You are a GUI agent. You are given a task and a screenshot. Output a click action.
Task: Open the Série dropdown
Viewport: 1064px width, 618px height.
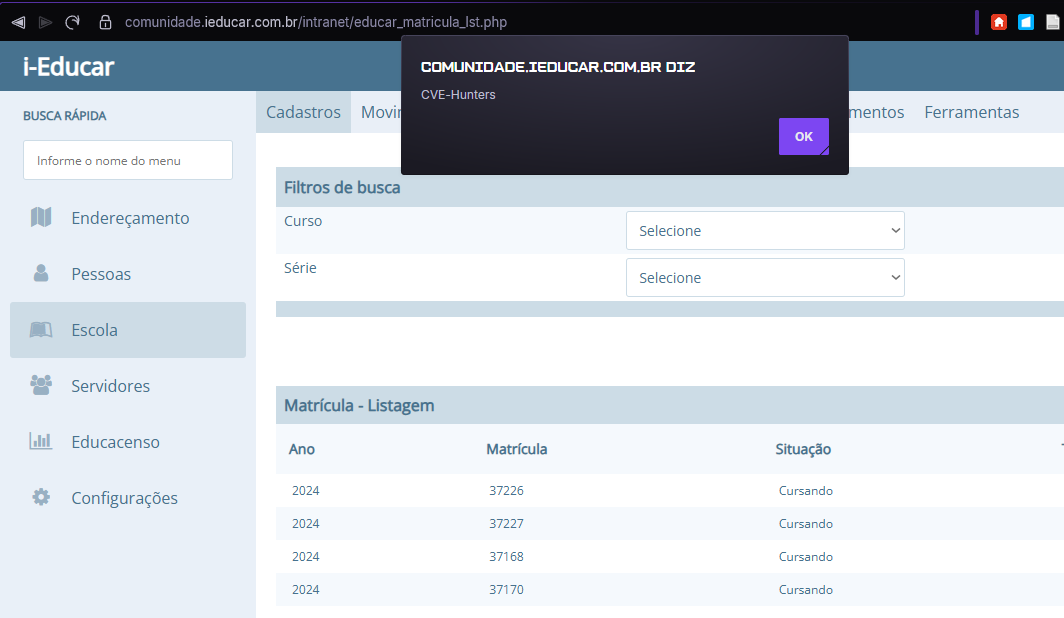(765, 277)
